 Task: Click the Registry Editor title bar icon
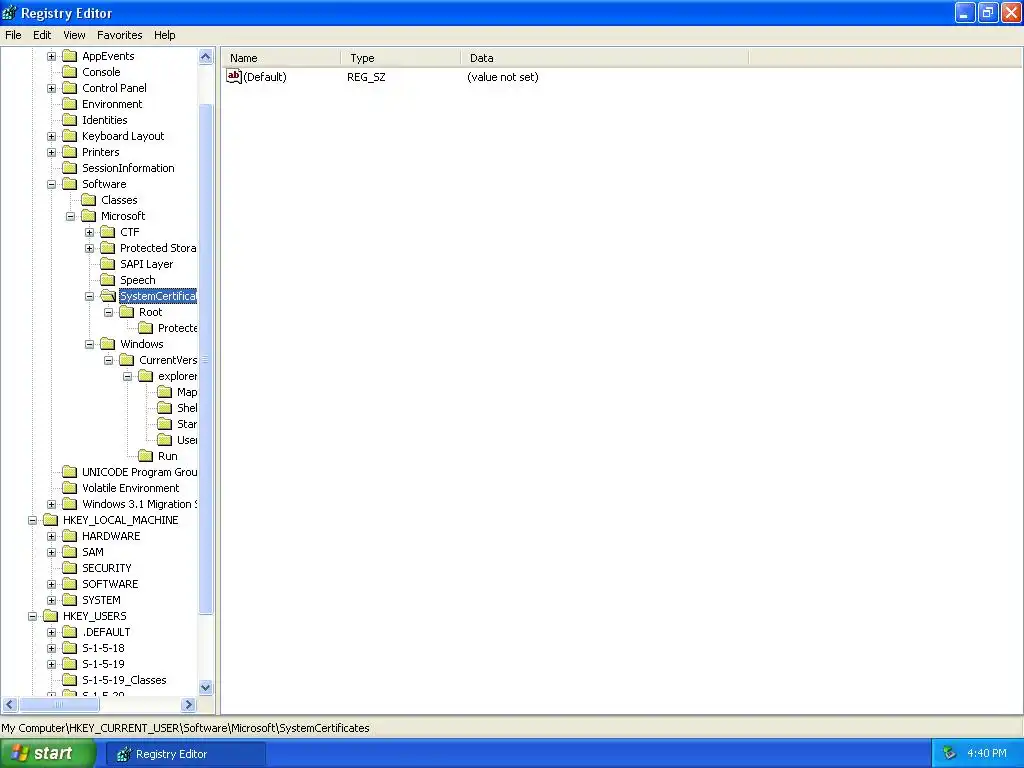pyautogui.click(x=9, y=12)
